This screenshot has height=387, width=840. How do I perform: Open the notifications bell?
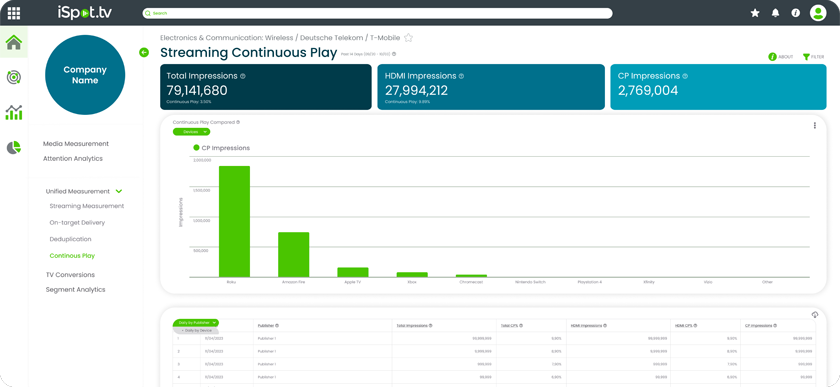[775, 13]
